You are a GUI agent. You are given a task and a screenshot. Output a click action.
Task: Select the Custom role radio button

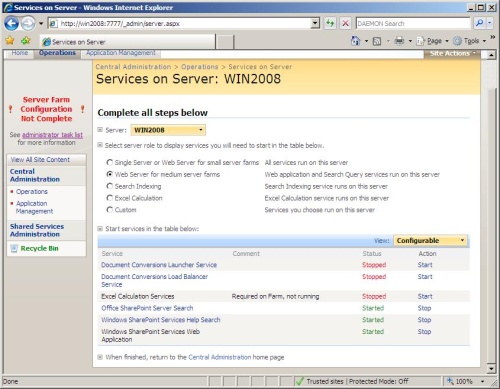109,210
